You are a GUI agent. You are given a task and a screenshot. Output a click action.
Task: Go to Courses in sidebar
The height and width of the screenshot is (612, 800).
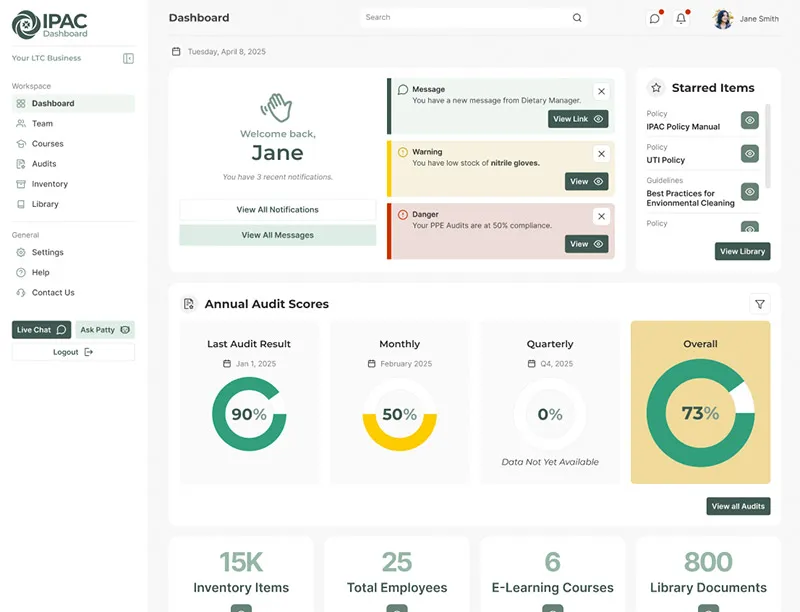[73, 144]
